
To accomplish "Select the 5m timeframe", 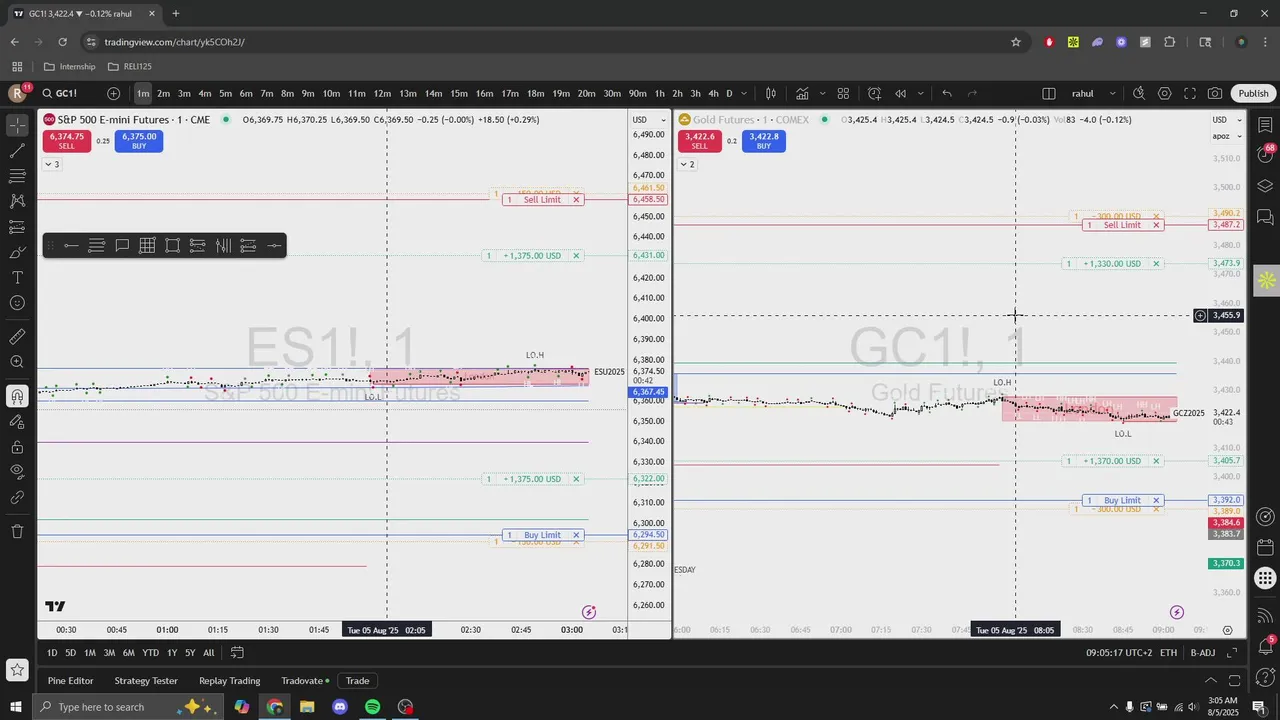I will (225, 93).
